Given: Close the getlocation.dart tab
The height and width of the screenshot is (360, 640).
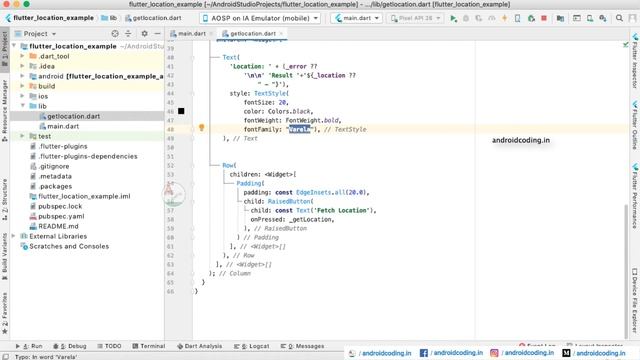Looking at the screenshot, I should [x=281, y=33].
